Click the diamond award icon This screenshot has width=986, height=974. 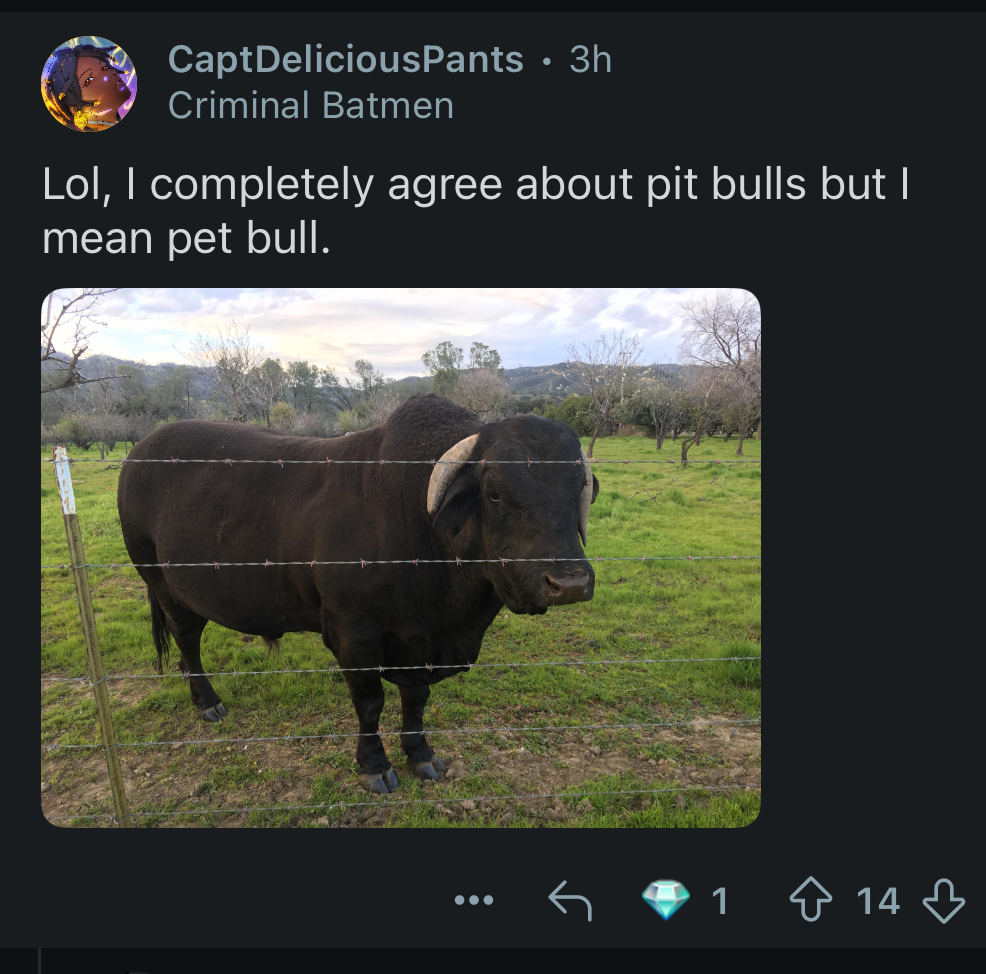[x=665, y=901]
